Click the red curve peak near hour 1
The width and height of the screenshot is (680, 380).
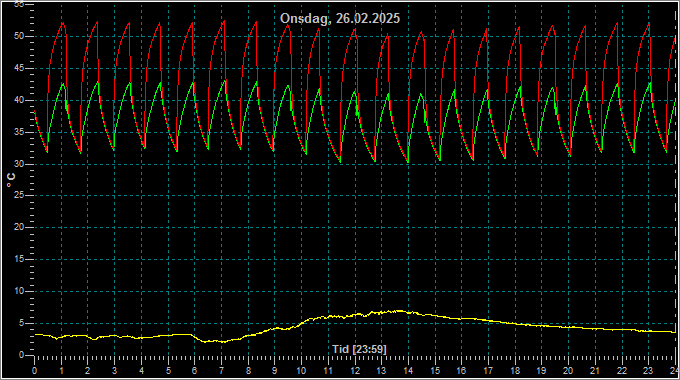coord(63,23)
